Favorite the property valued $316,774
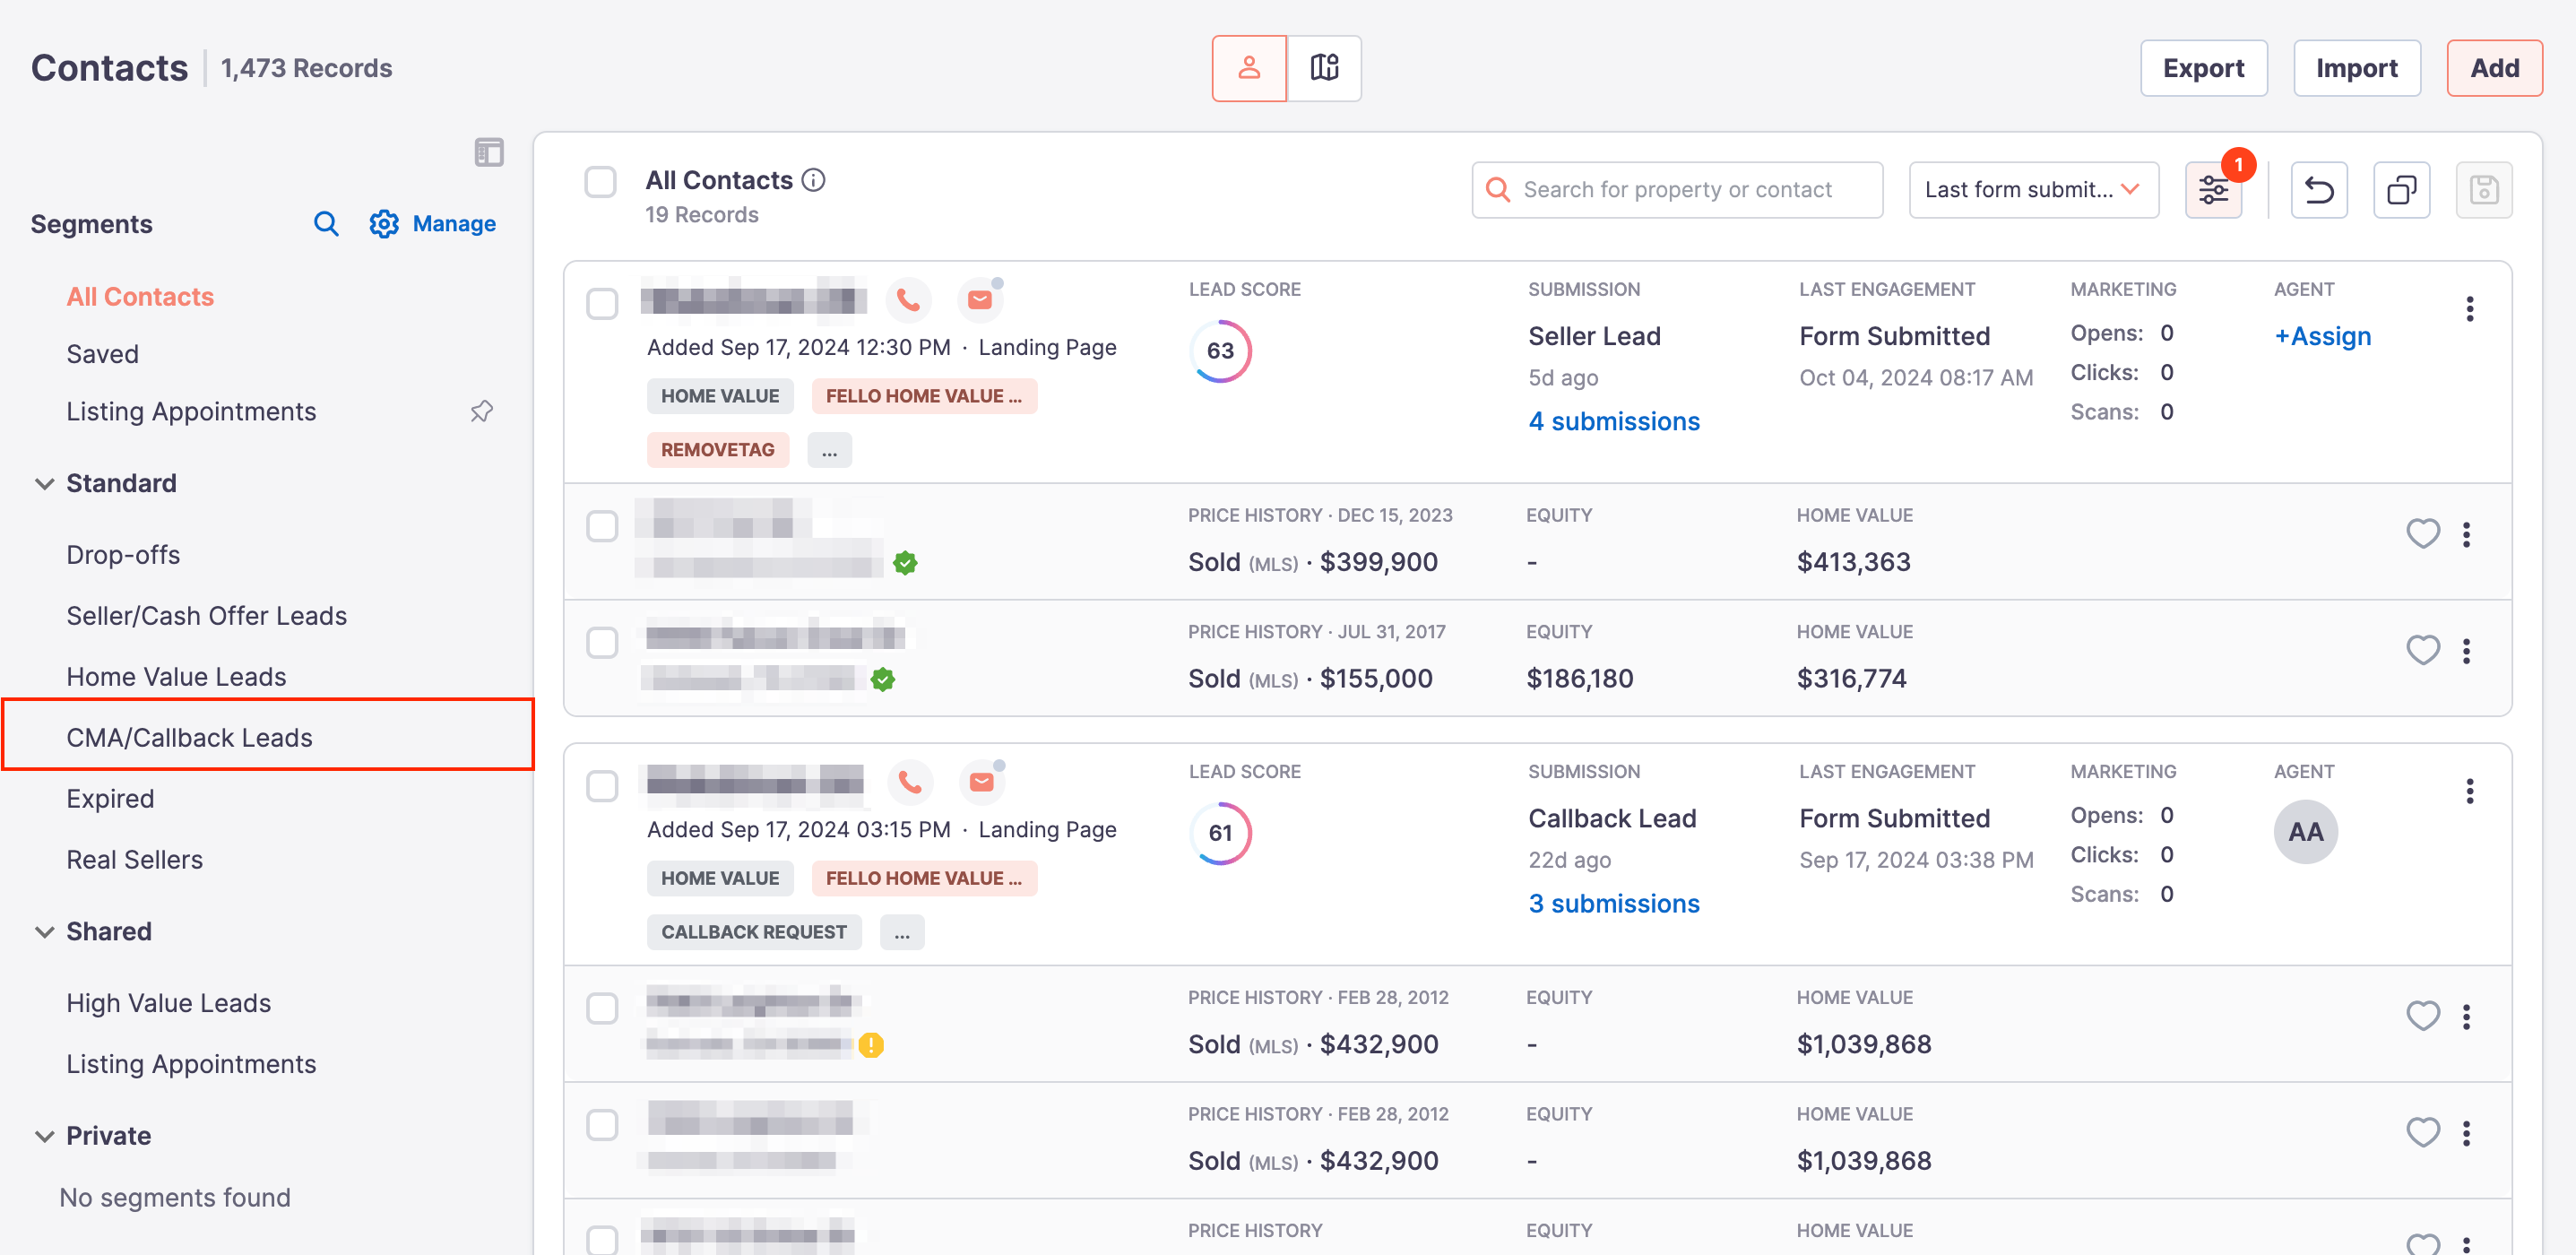The height and width of the screenshot is (1255, 2576). click(x=2422, y=650)
